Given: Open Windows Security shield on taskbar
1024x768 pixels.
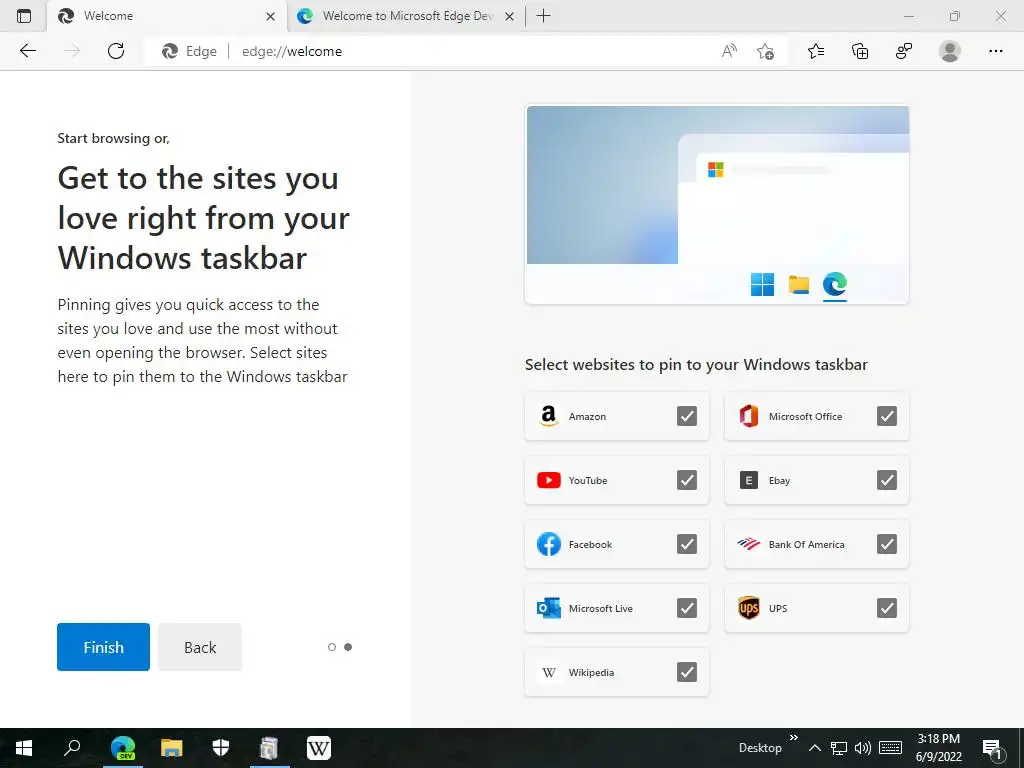Looking at the screenshot, I should click(x=221, y=748).
